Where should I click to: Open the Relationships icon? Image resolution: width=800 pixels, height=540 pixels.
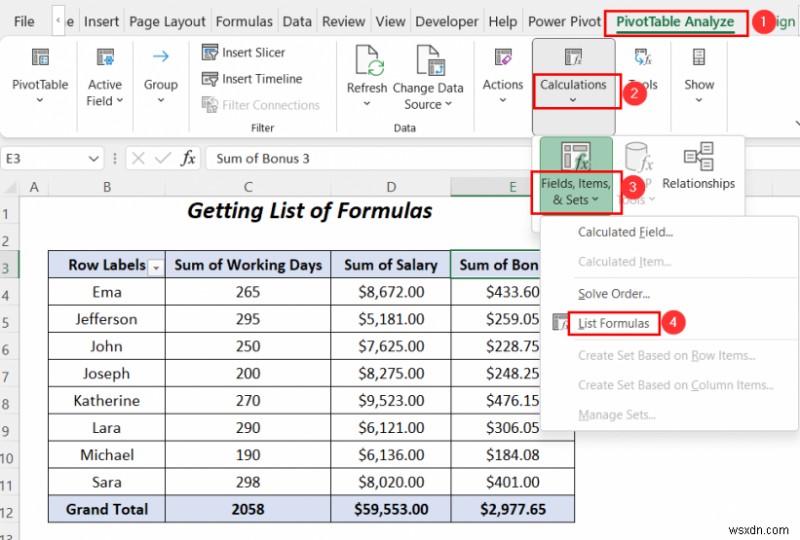click(x=698, y=156)
